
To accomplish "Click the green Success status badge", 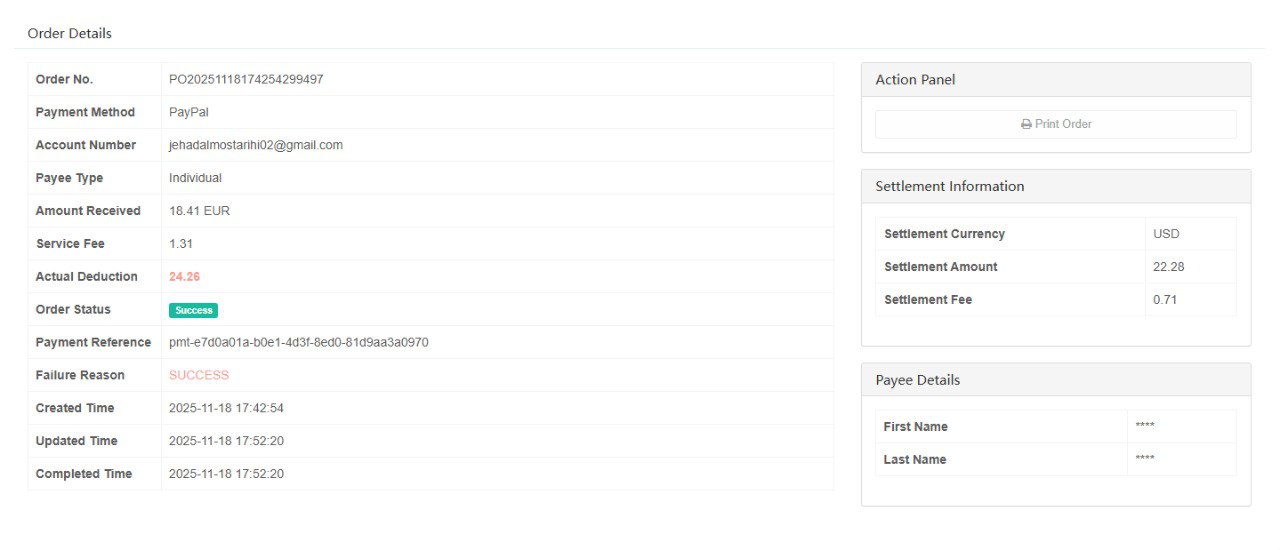I will 193,310.
